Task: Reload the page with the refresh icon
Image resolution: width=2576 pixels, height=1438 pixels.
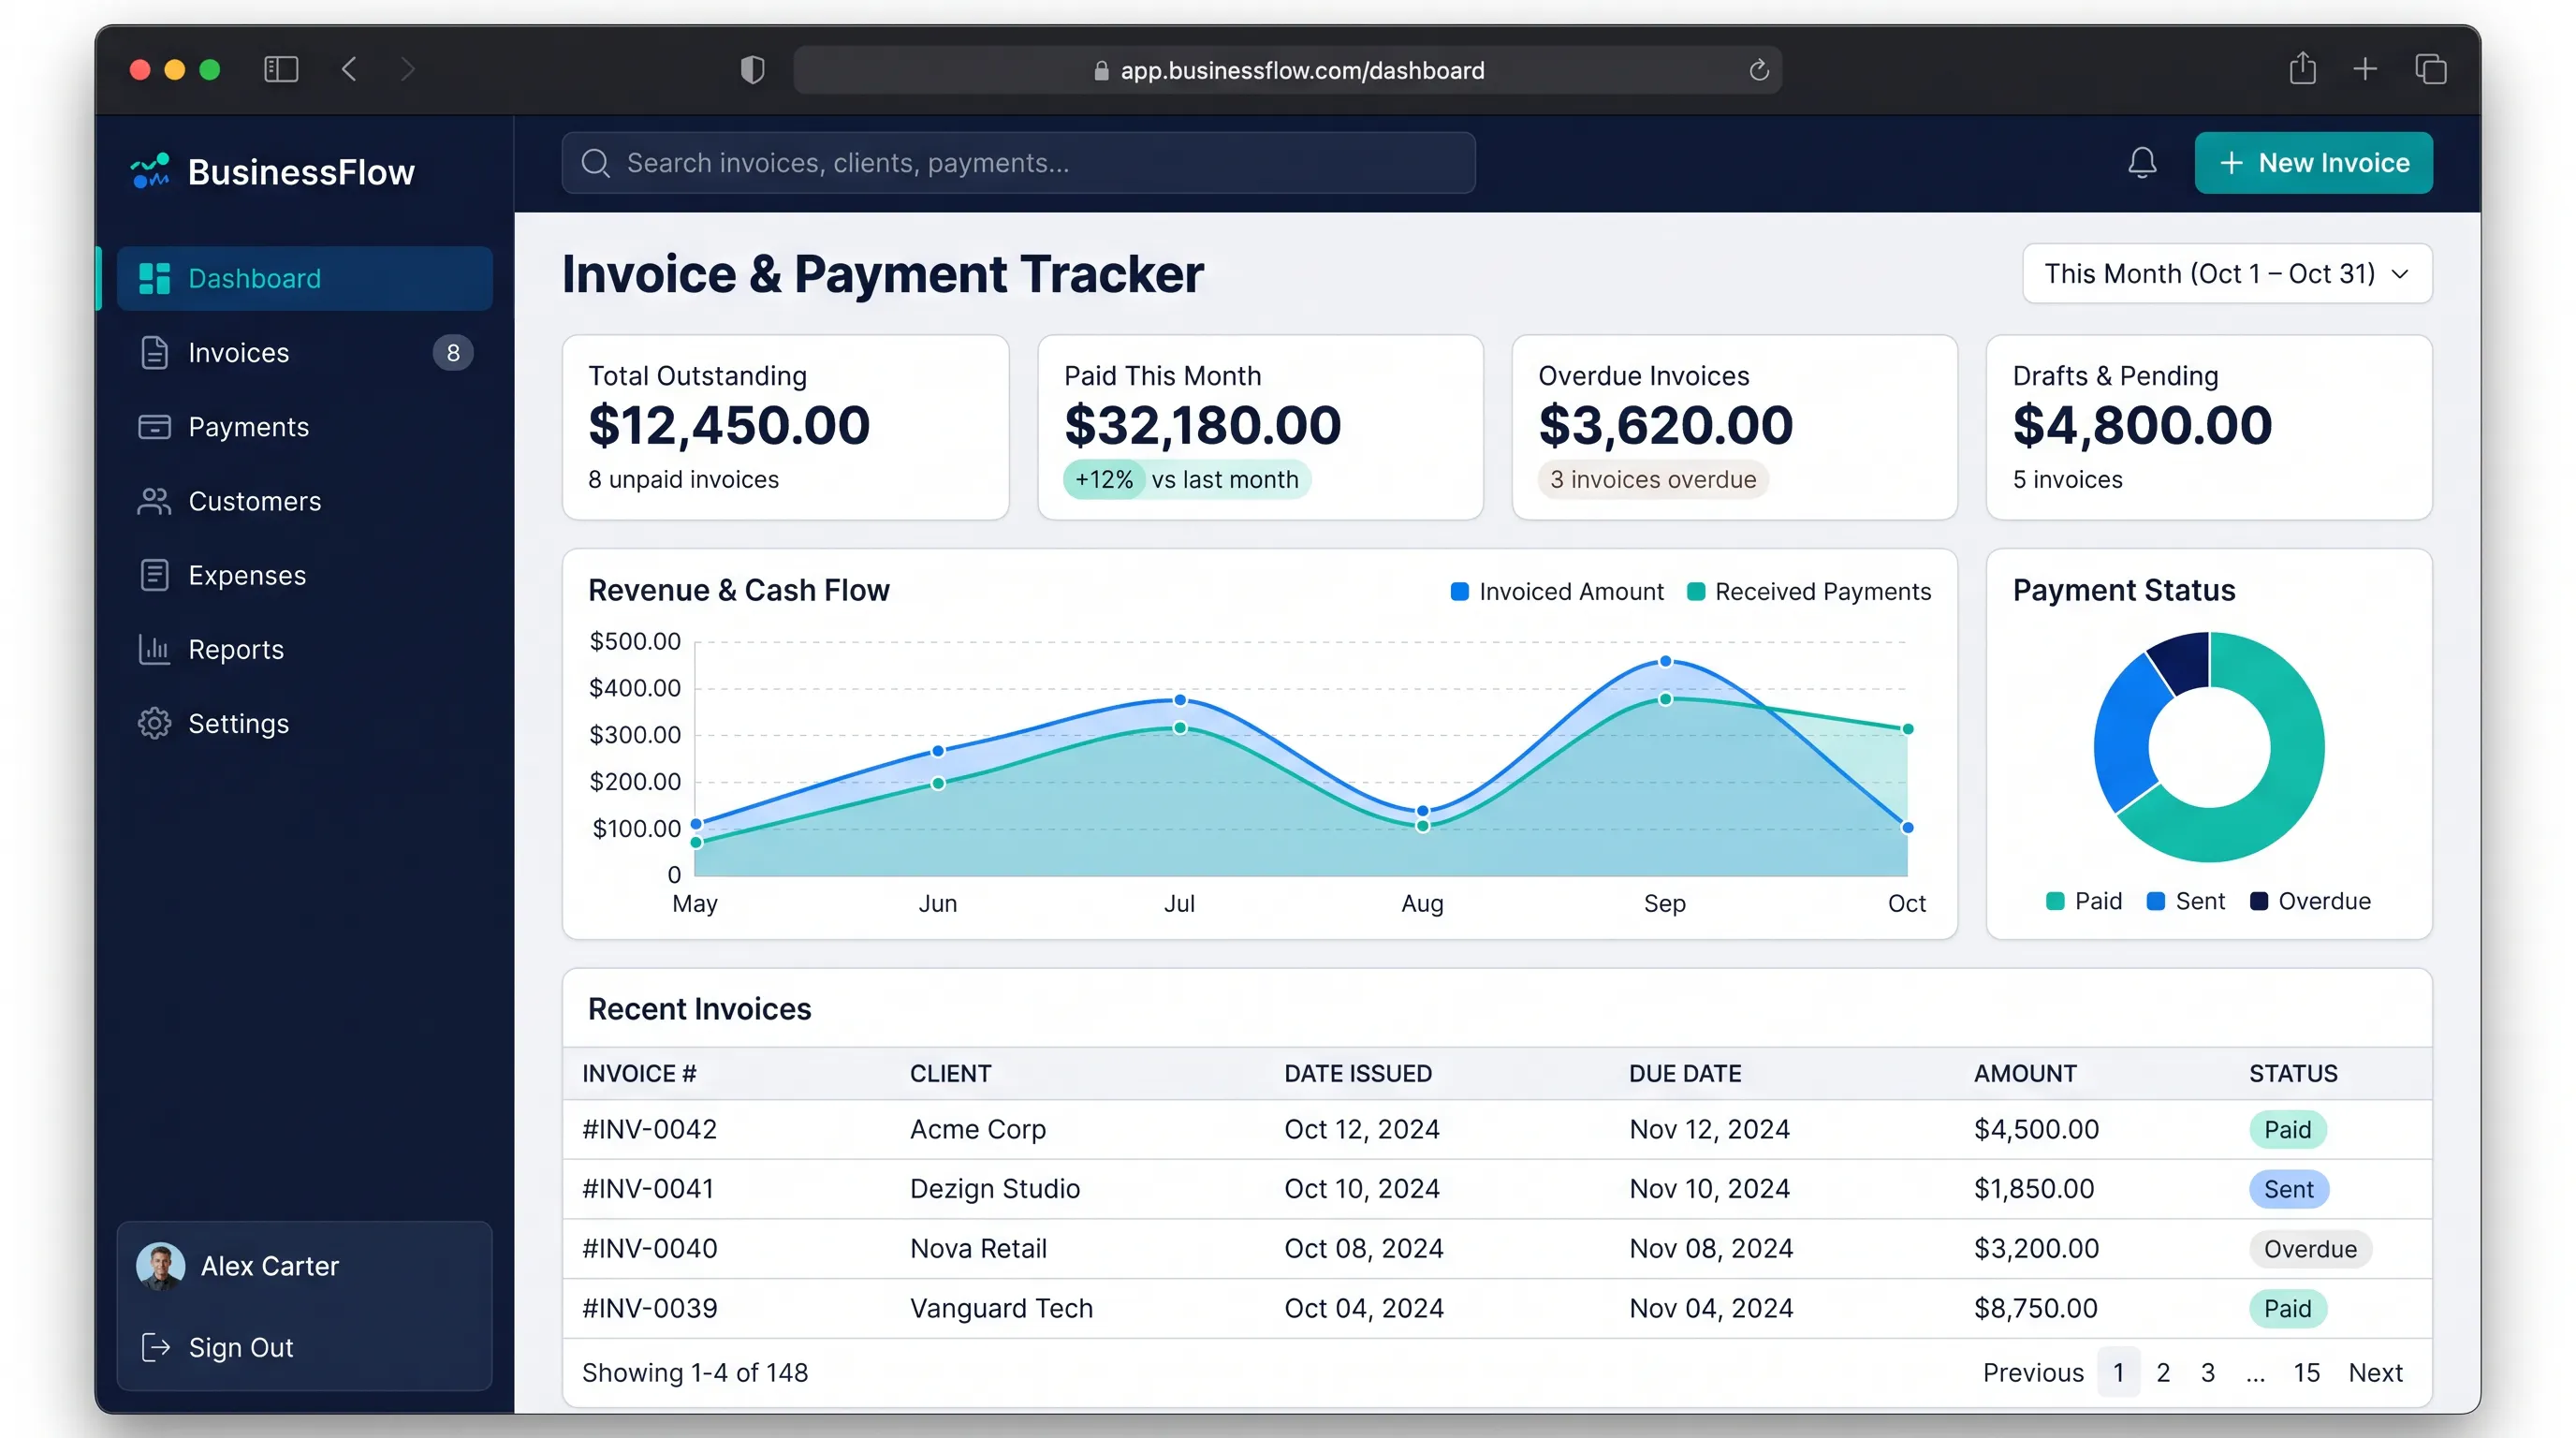Action: (x=1759, y=70)
